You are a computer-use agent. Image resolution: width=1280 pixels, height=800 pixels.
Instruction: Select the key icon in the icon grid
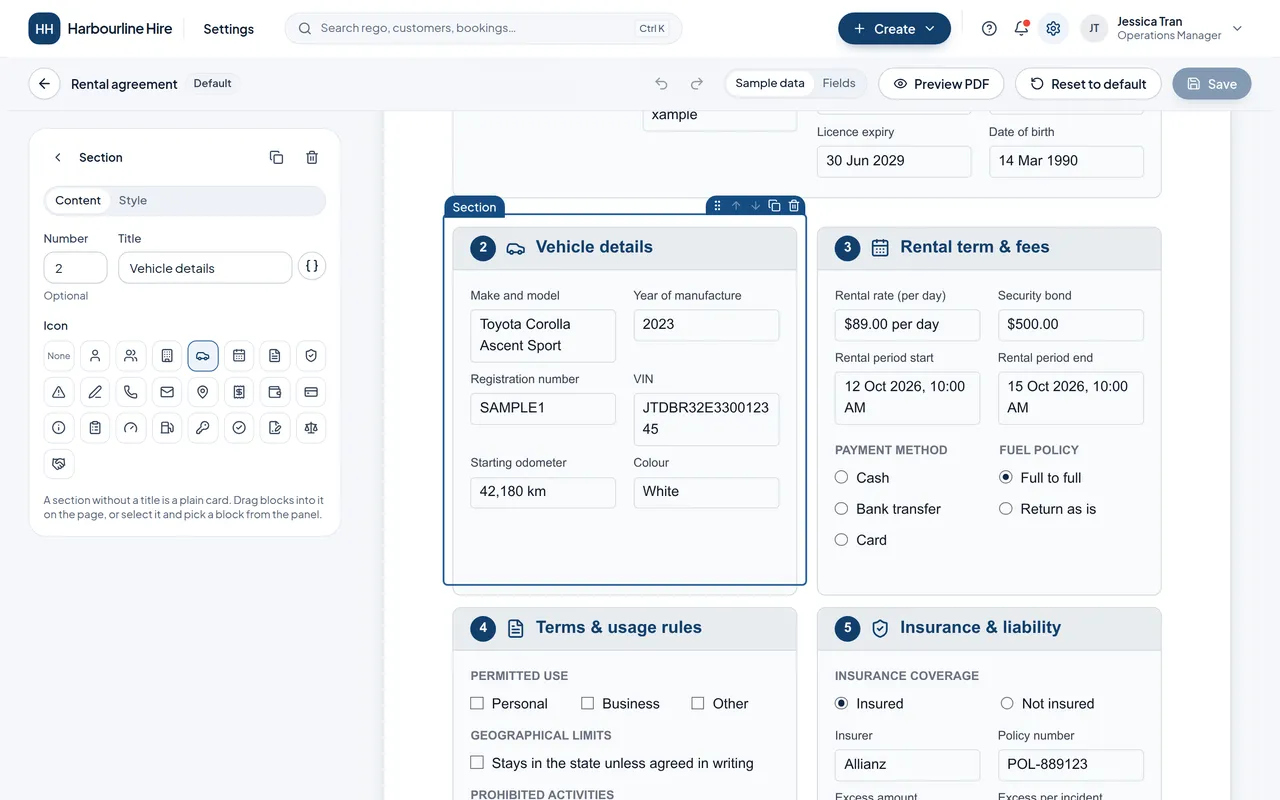pyautogui.click(x=203, y=428)
